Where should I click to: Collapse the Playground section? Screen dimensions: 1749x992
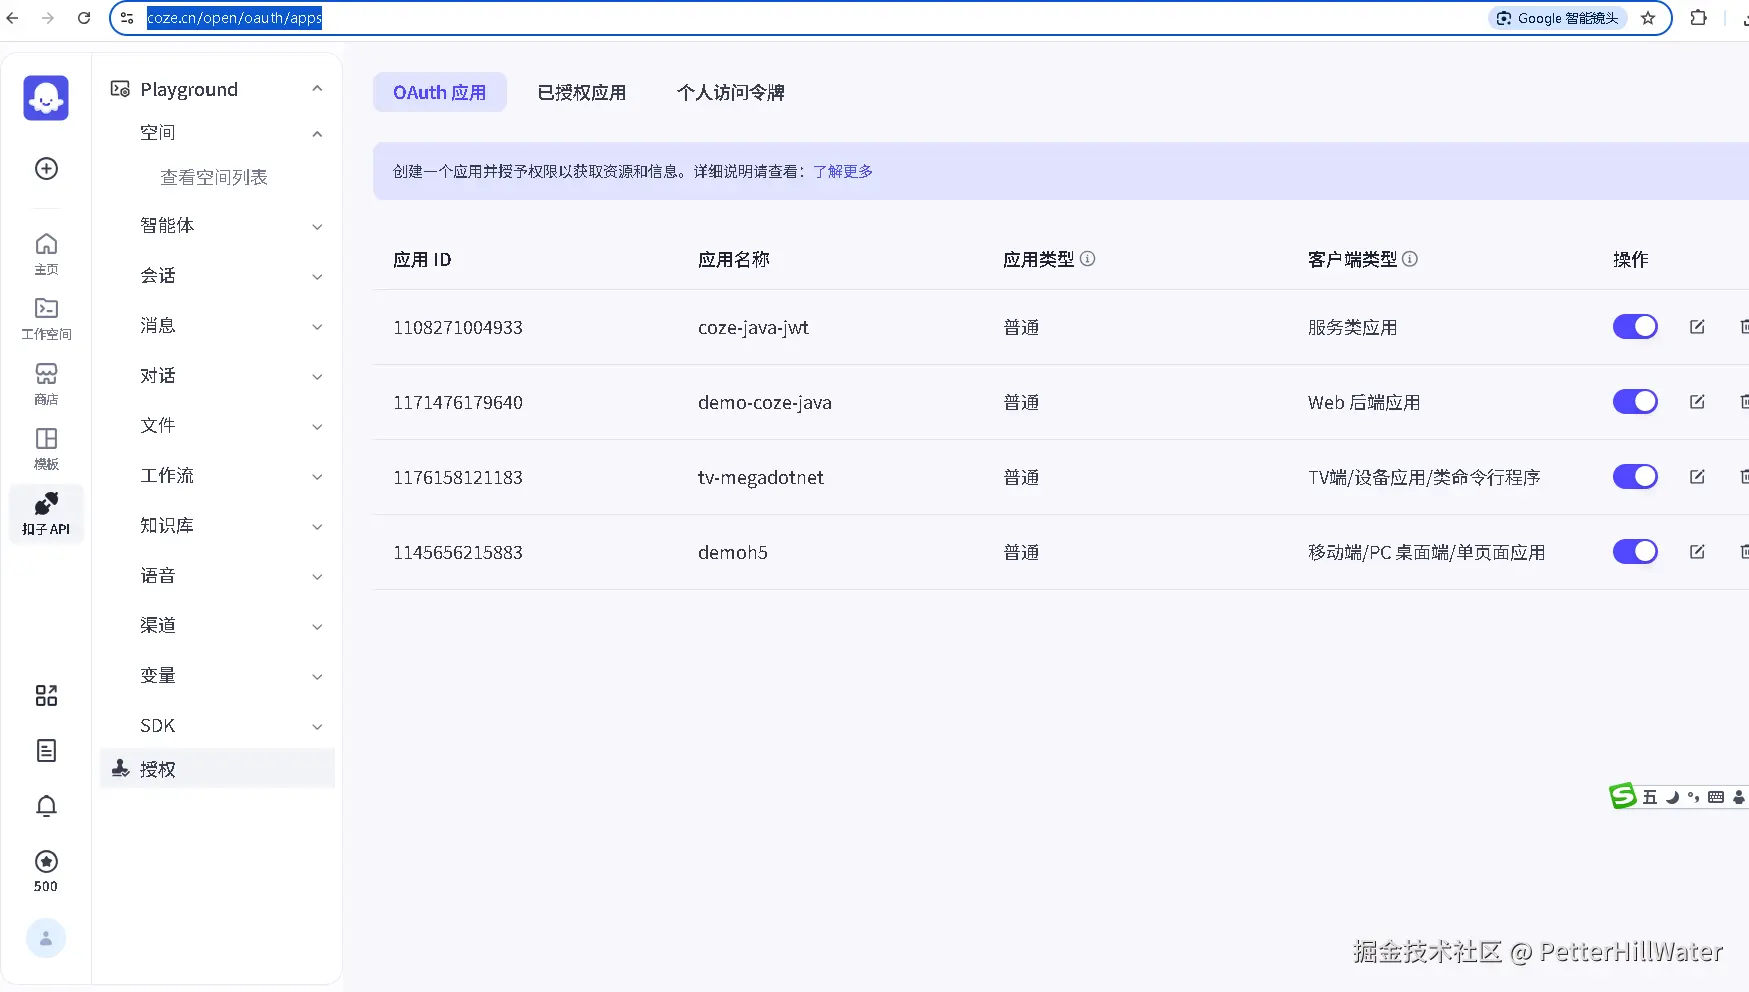tap(317, 89)
